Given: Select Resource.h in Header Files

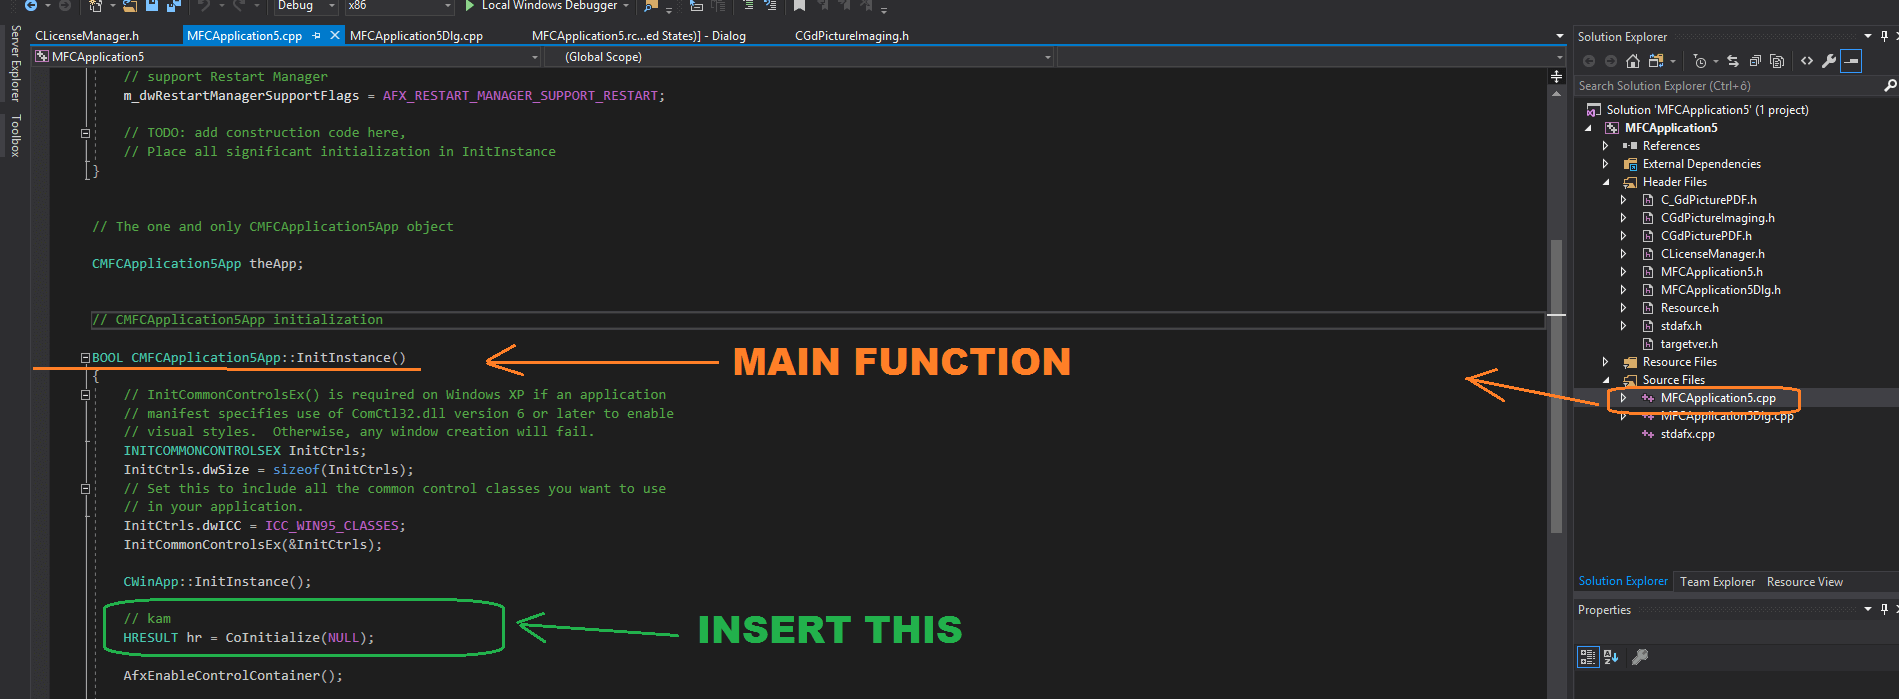Looking at the screenshot, I should coord(1690,308).
